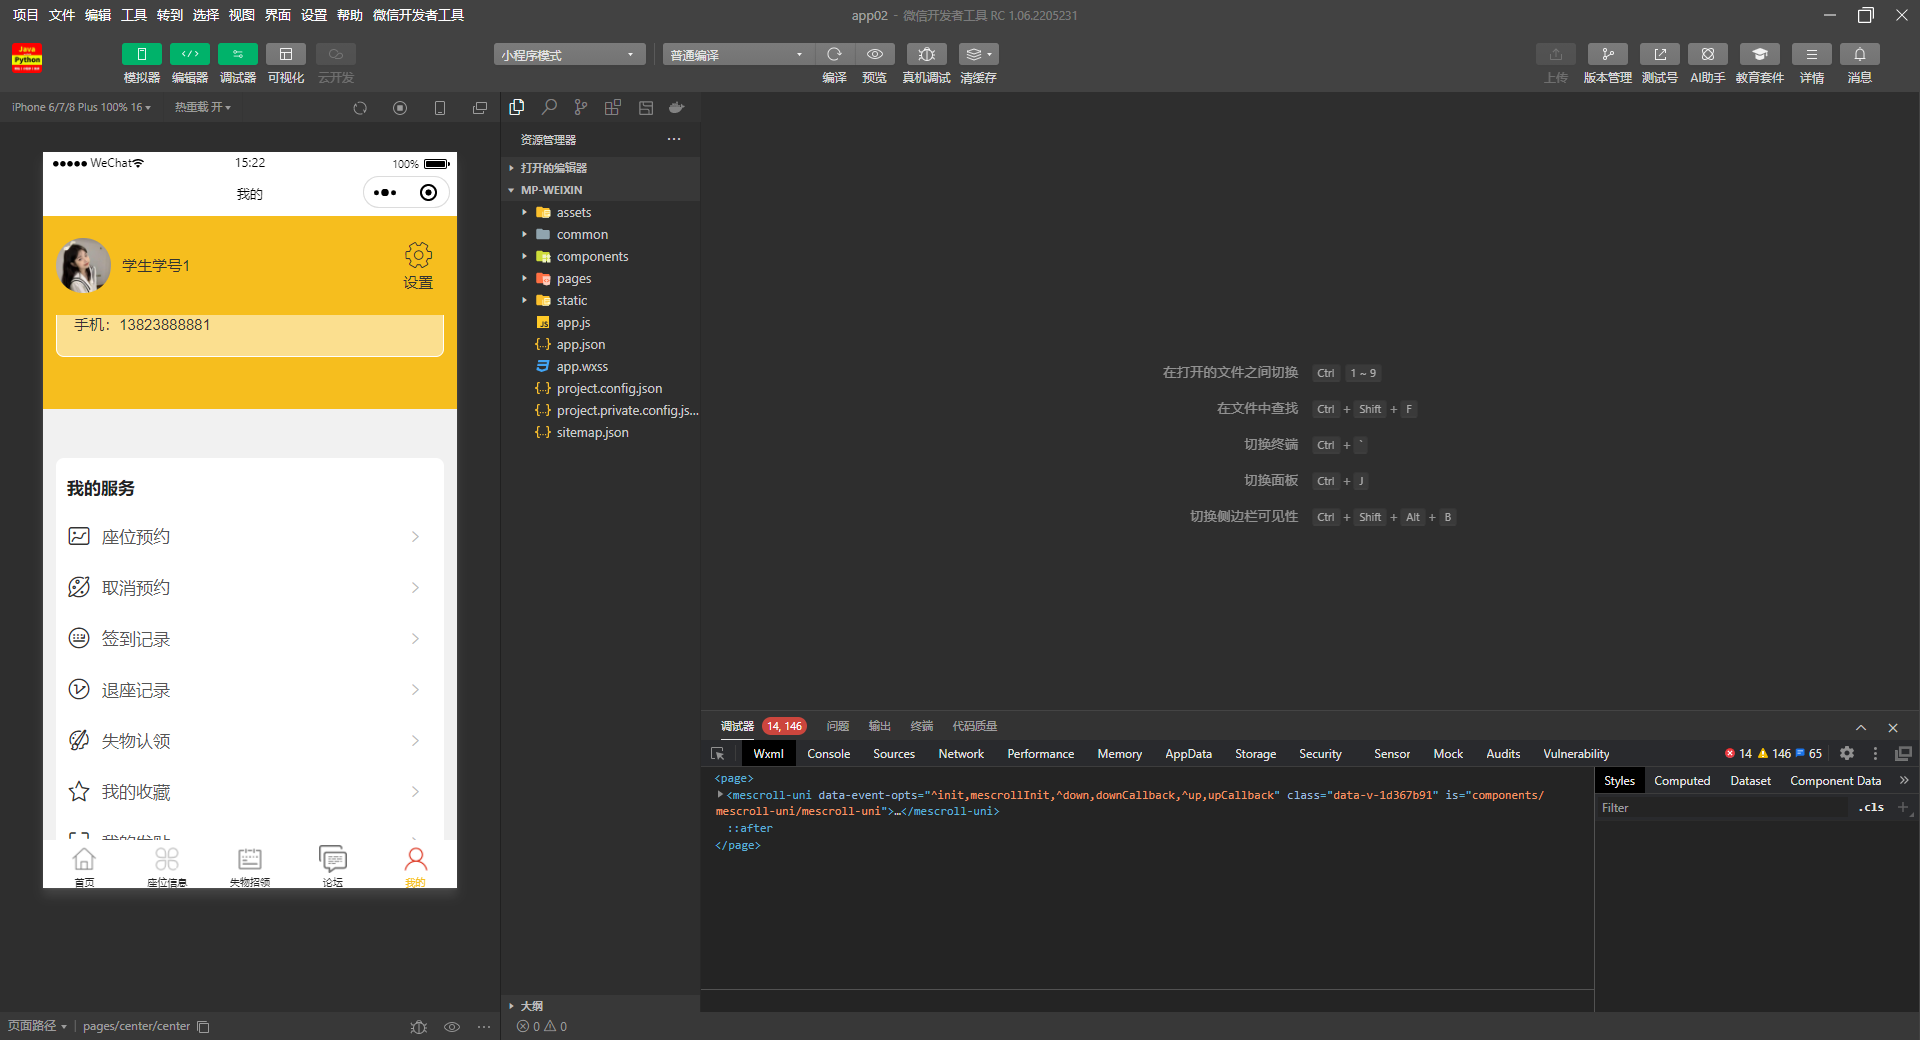Open 签到记录 in 我的服务 list
This screenshot has width=1920, height=1040.
tap(250, 639)
